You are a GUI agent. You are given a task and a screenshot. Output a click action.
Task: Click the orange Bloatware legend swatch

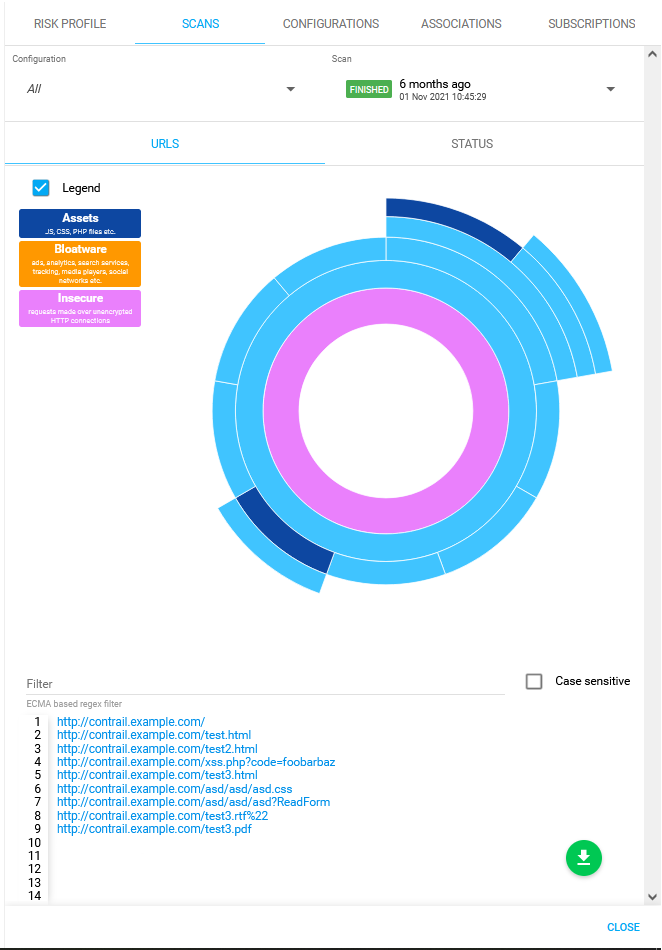(x=80, y=264)
